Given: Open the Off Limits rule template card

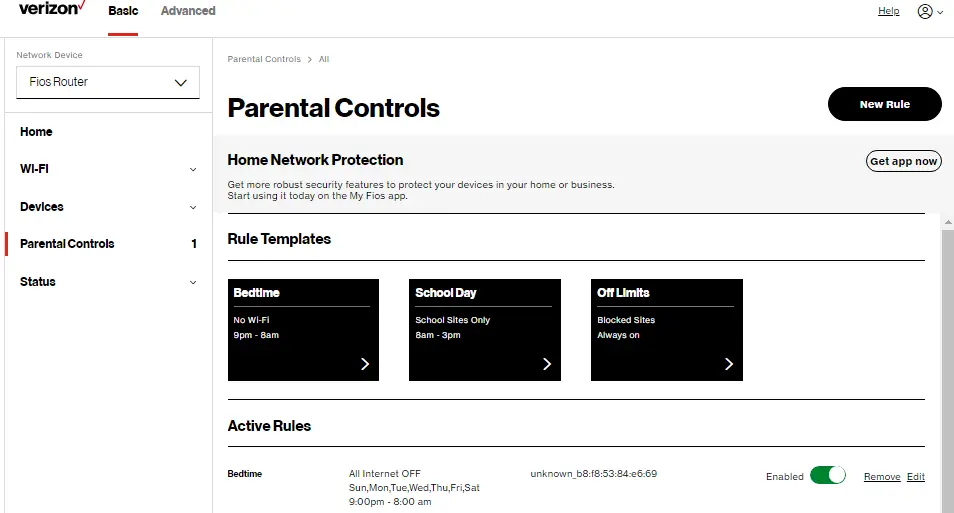Looking at the screenshot, I should coord(667,330).
